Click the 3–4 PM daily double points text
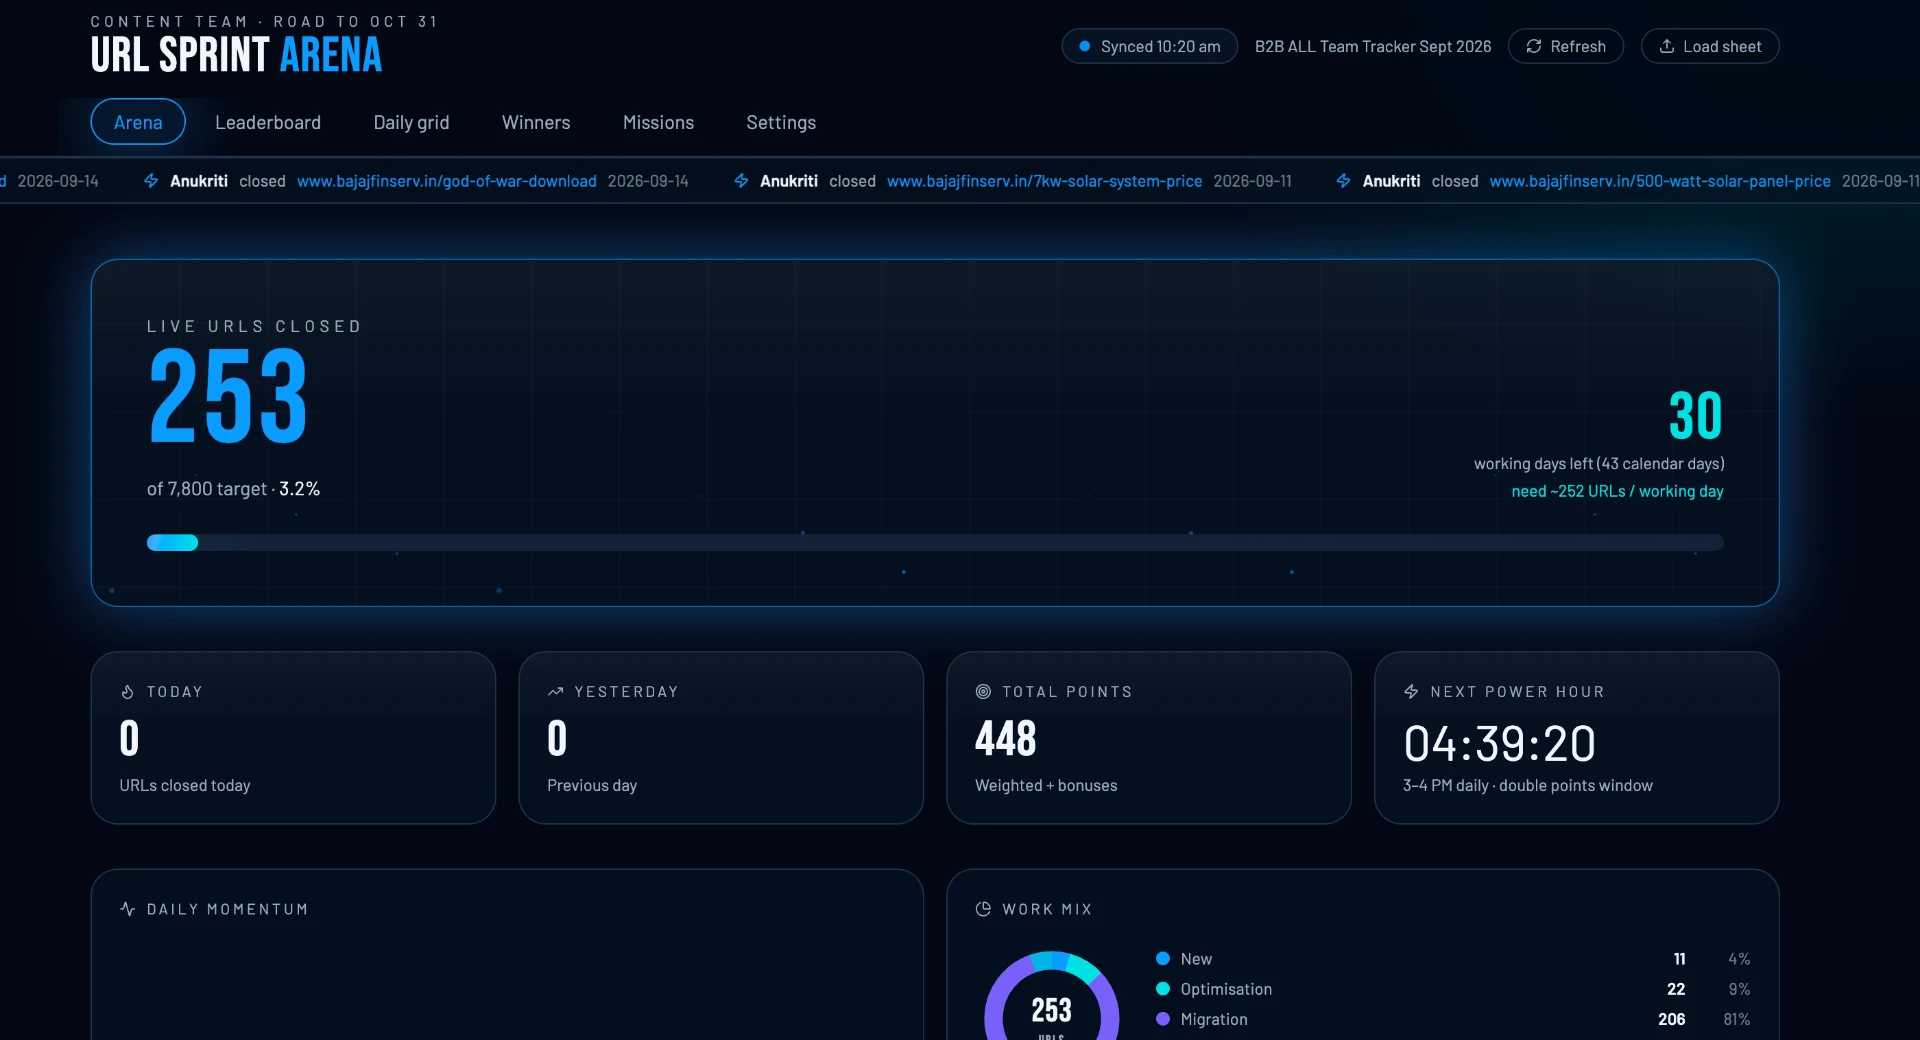 coord(1528,786)
